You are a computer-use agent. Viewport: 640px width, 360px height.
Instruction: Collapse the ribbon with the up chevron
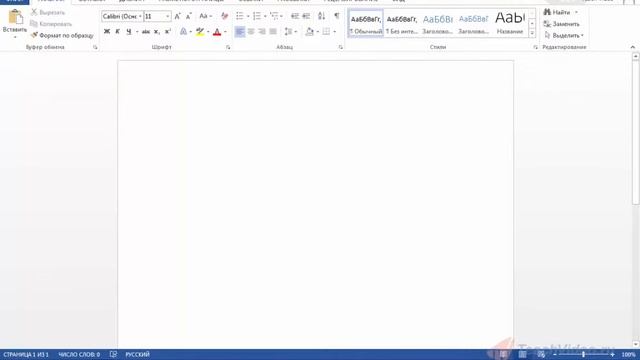tap(633, 47)
